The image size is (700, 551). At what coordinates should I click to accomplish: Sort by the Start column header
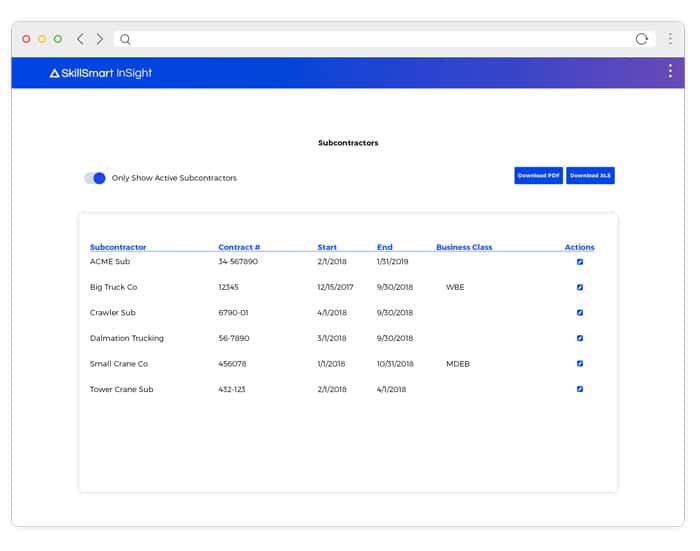pyautogui.click(x=327, y=247)
